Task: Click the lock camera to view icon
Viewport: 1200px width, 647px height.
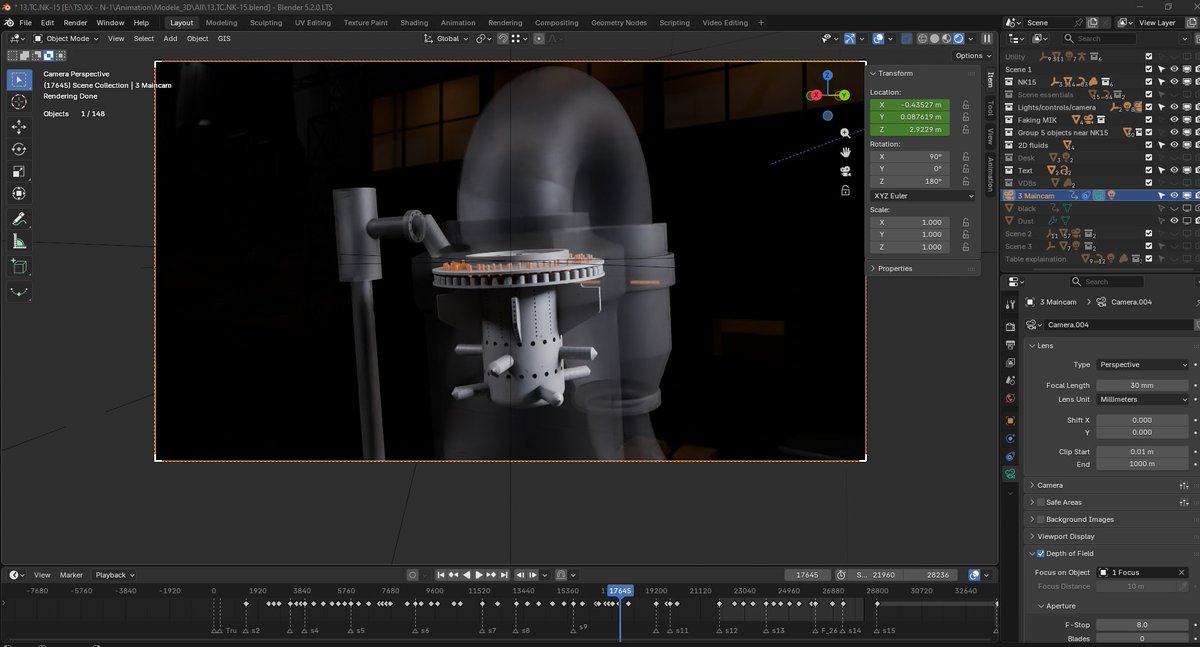Action: click(x=845, y=190)
